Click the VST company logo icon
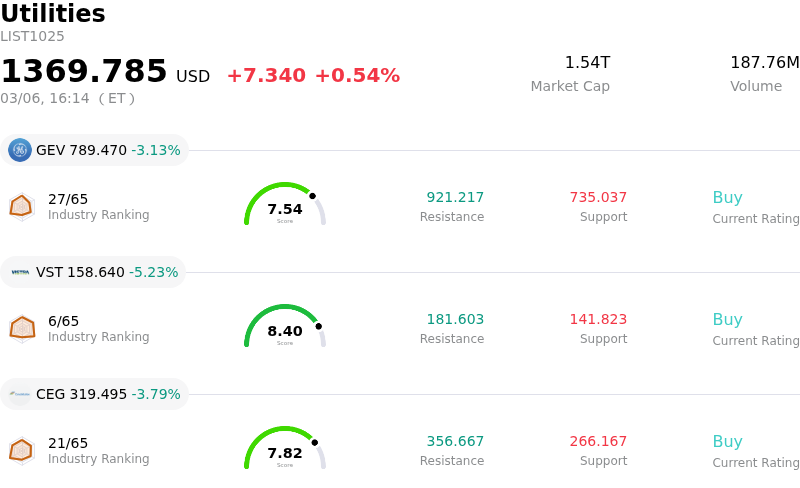The height and width of the screenshot is (488, 800). click(x=20, y=272)
